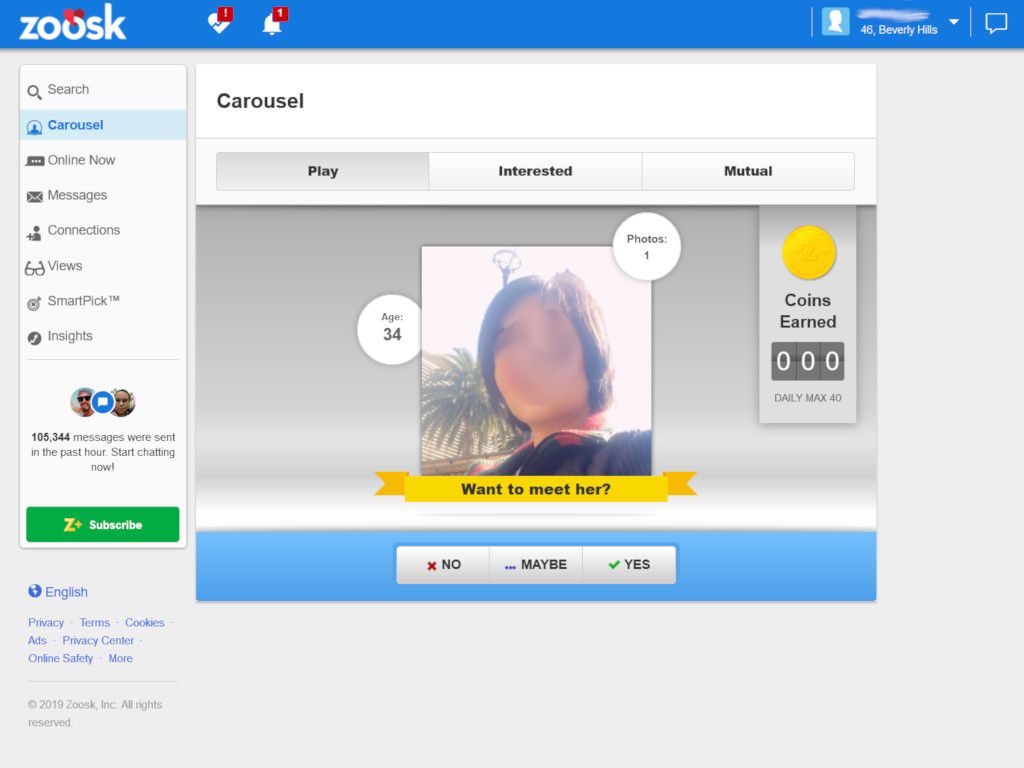The width and height of the screenshot is (1024, 768).
Task: Answer YES to meet her
Action: (629, 564)
